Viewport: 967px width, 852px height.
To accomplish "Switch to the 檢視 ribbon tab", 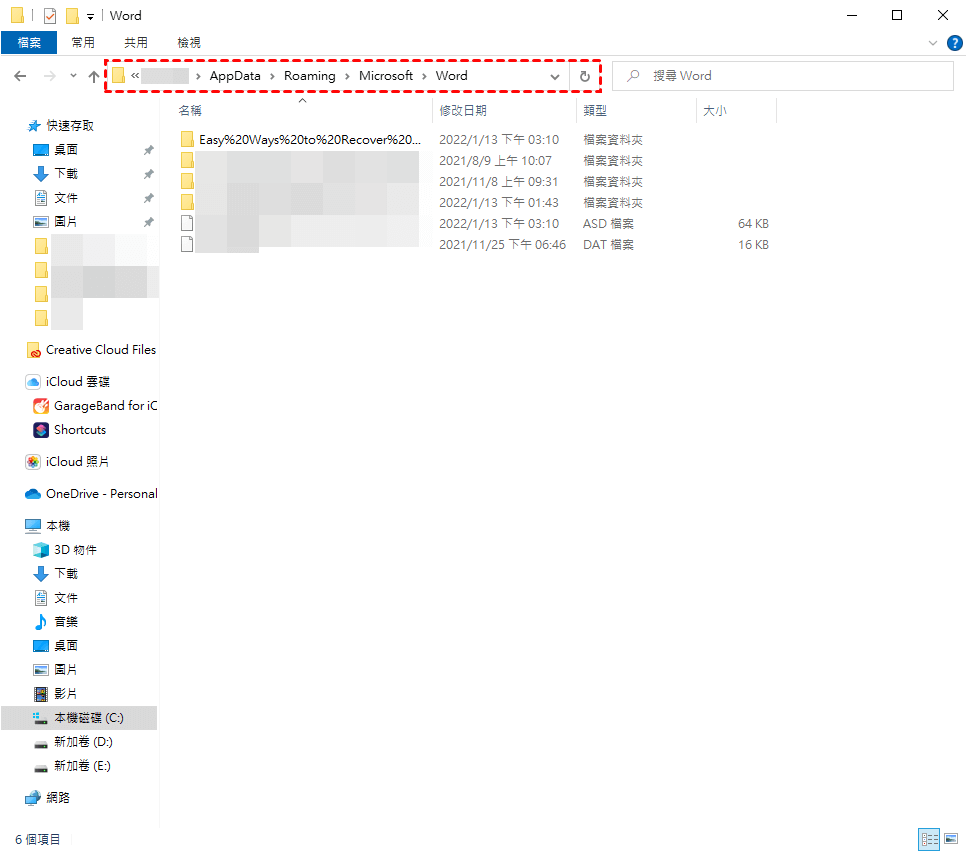I will coord(189,43).
